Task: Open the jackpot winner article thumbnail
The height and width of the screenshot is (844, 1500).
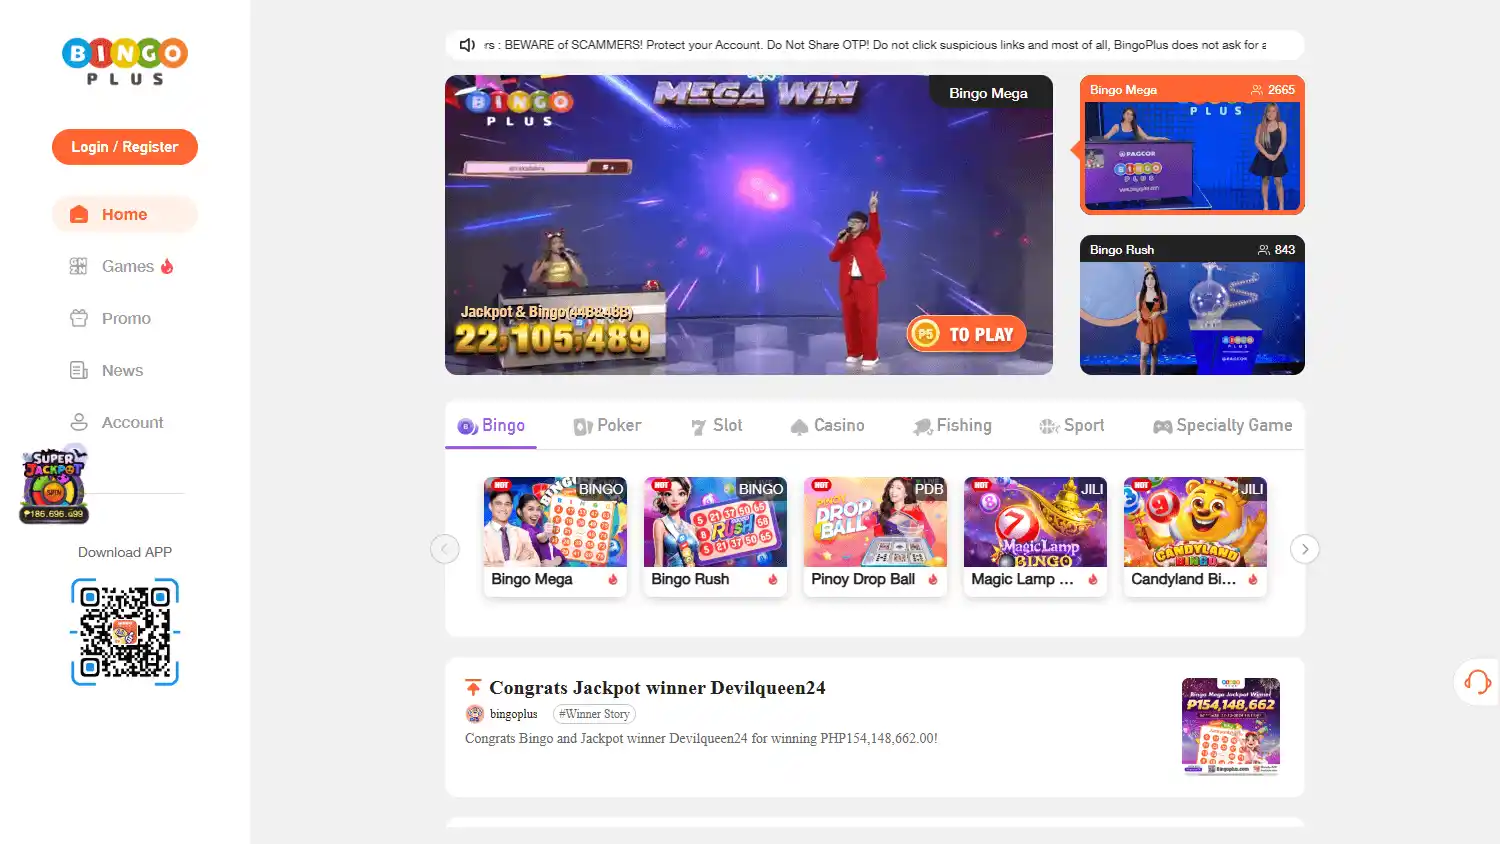Action: tap(1231, 727)
